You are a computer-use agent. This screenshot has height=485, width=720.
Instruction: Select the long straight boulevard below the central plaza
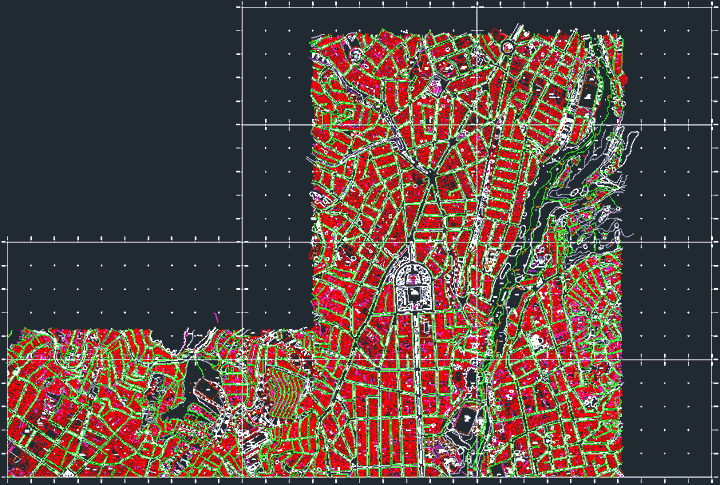click(418, 394)
